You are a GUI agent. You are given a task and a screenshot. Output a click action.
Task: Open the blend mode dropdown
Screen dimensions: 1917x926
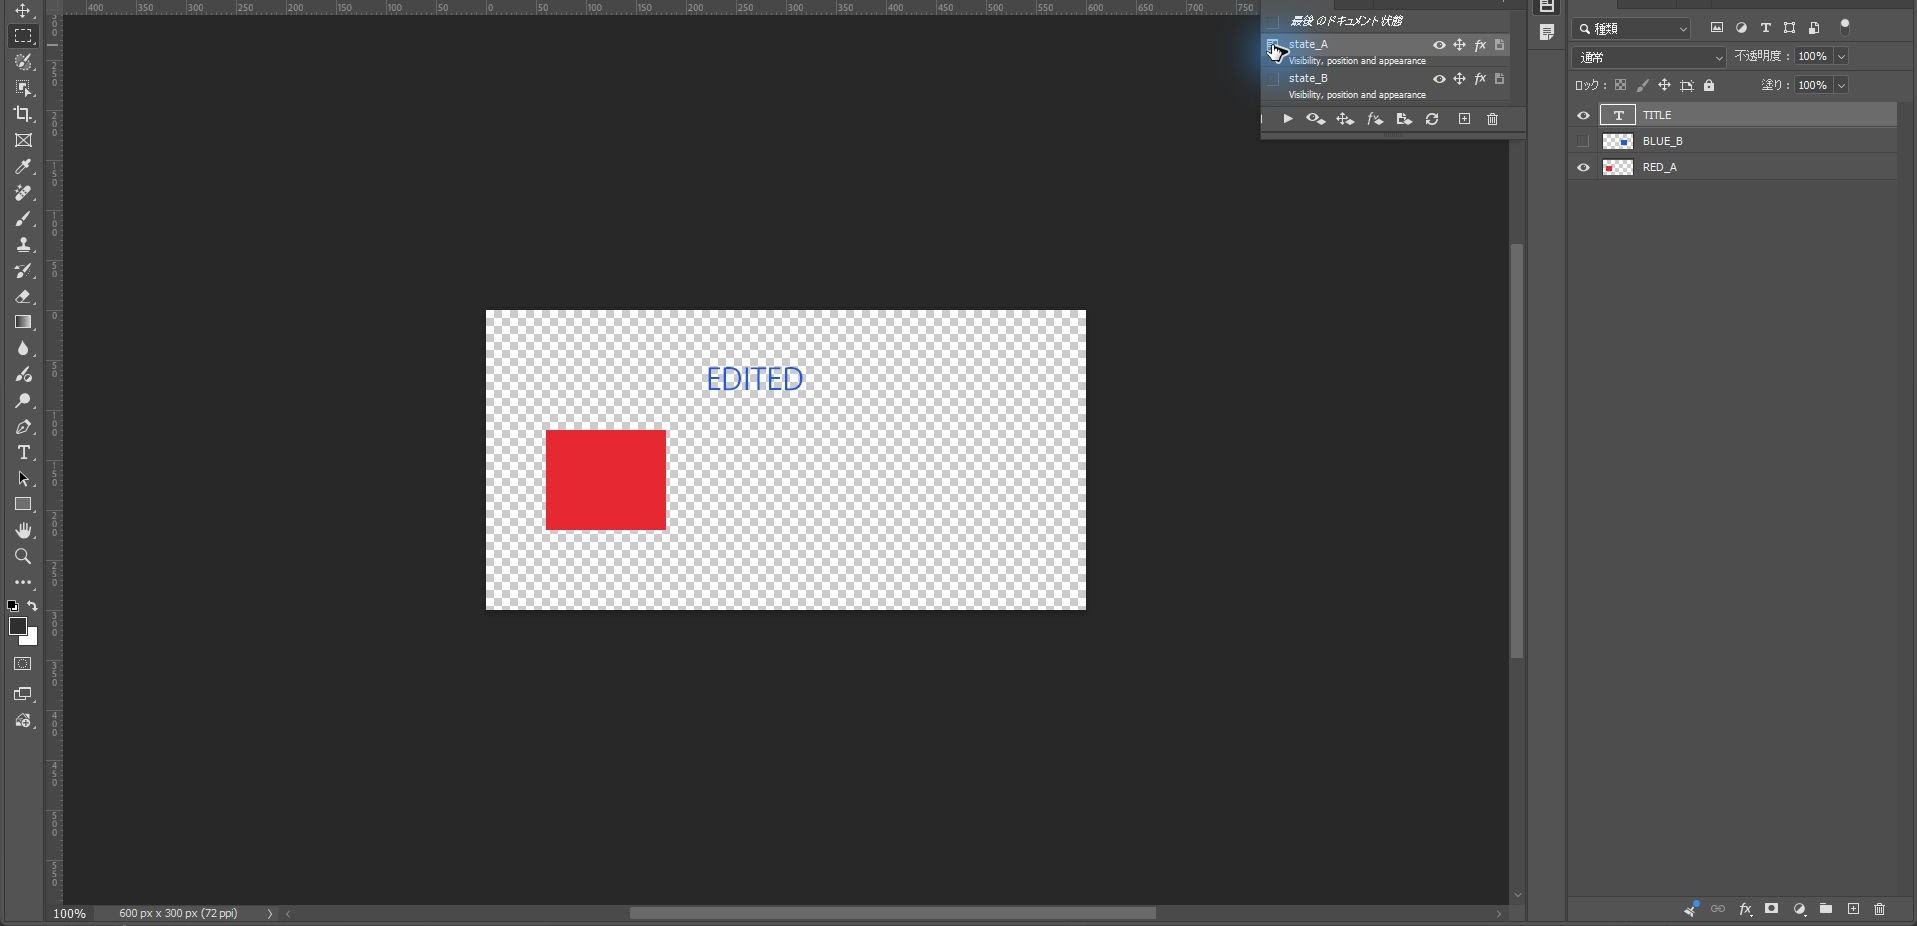tap(1649, 57)
